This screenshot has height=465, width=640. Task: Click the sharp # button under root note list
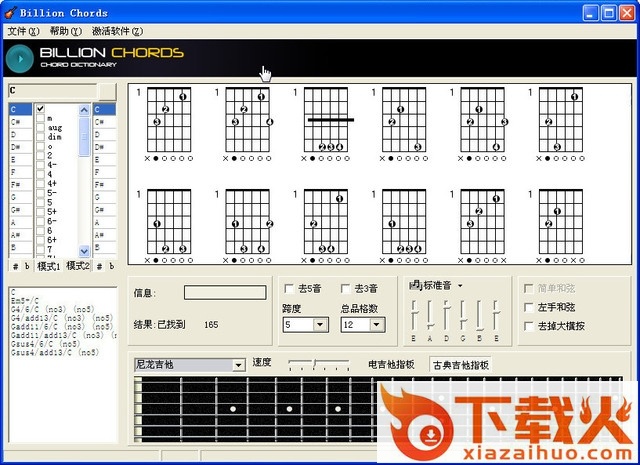point(16,267)
